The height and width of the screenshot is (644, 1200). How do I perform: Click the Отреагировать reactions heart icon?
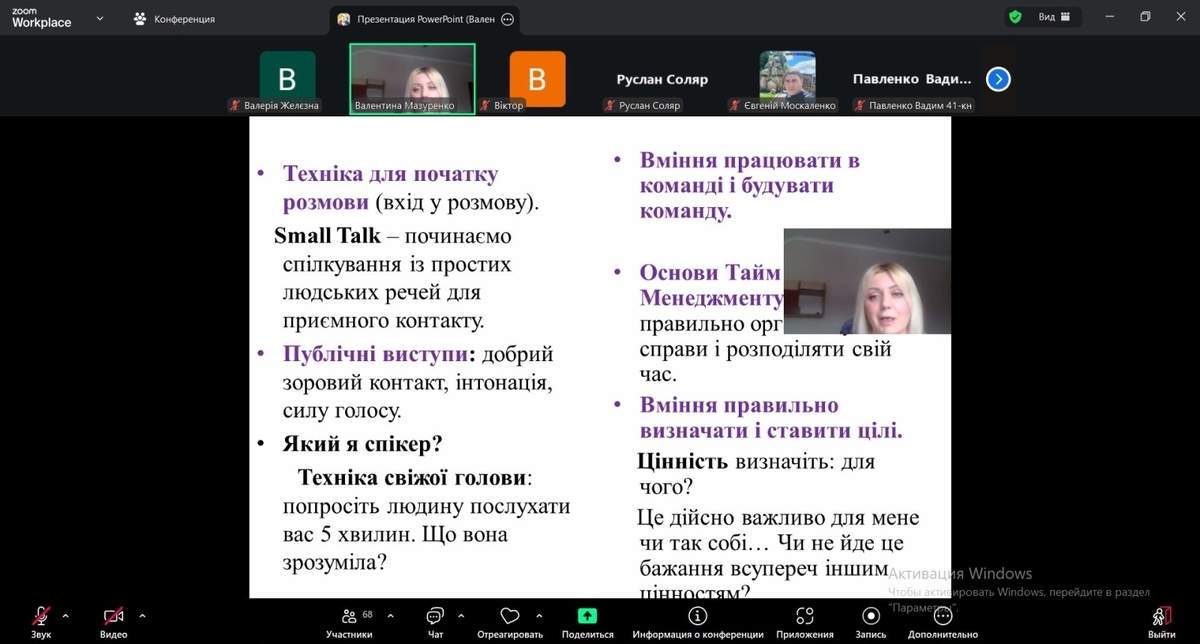pyautogui.click(x=510, y=617)
